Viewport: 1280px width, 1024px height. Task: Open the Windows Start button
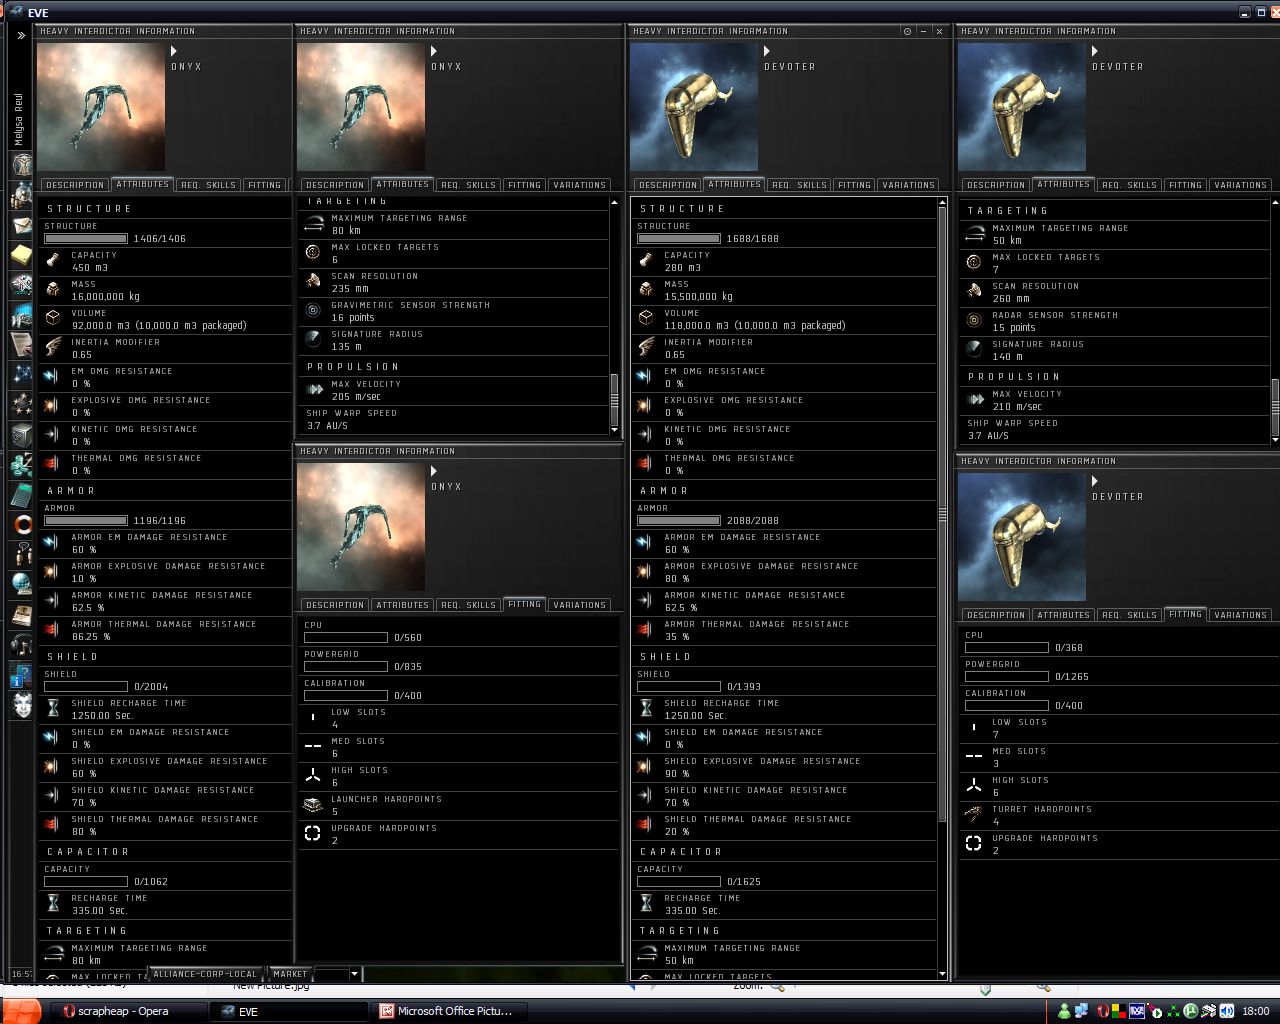pyautogui.click(x=21, y=1011)
